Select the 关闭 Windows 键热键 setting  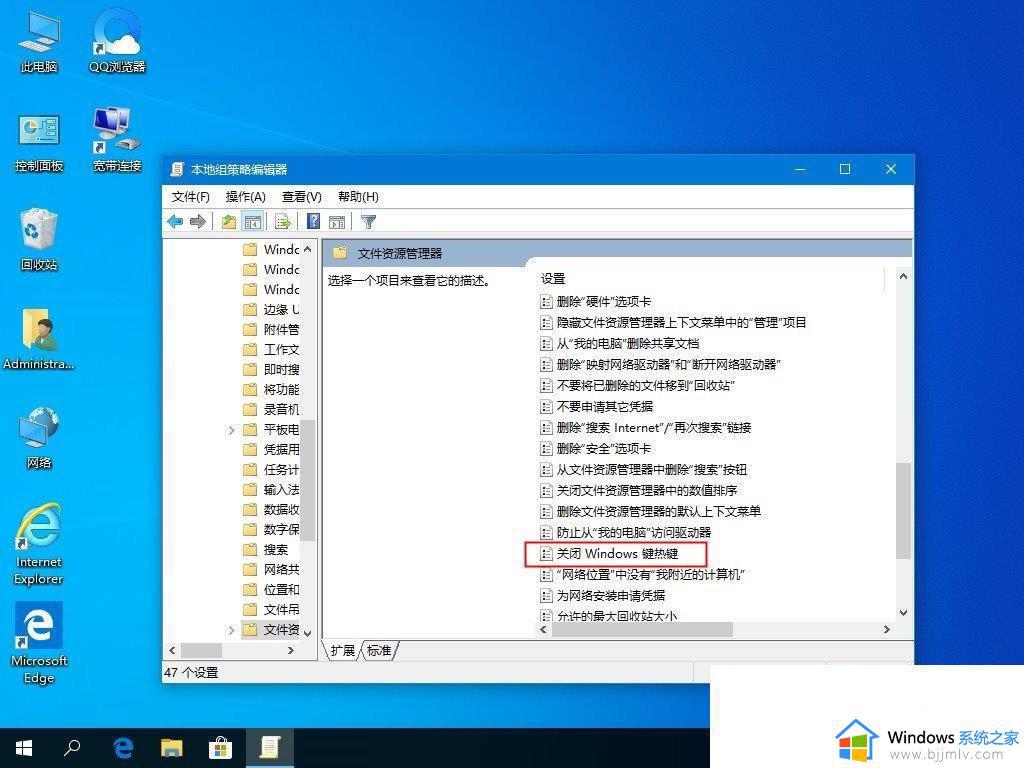[609, 554]
